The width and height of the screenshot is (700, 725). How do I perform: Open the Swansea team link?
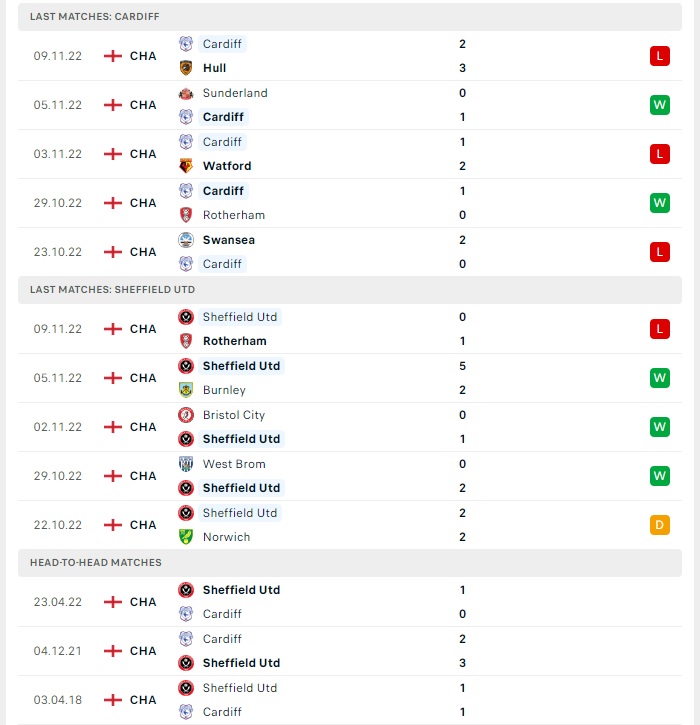pos(229,240)
